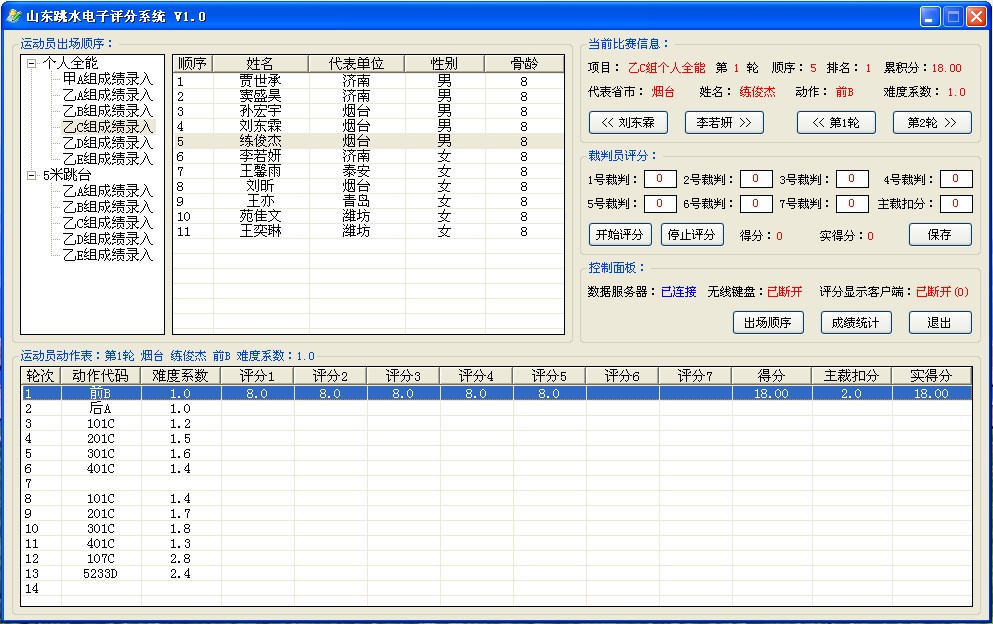This screenshot has width=993, height=624.
Task: Open 甲A组成绩录入 under 个人全能
Action: [108, 79]
